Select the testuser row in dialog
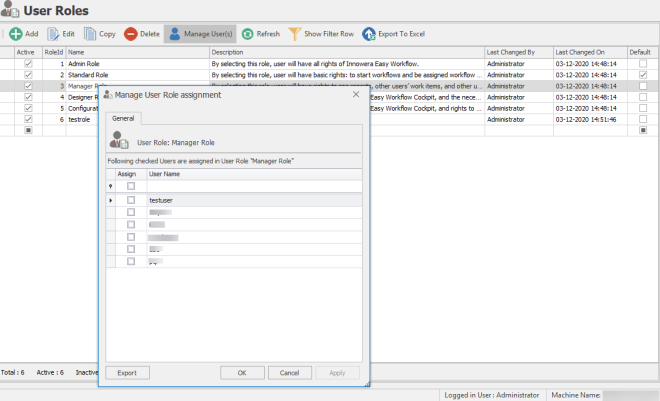The height and width of the screenshot is (401, 660). (234, 200)
